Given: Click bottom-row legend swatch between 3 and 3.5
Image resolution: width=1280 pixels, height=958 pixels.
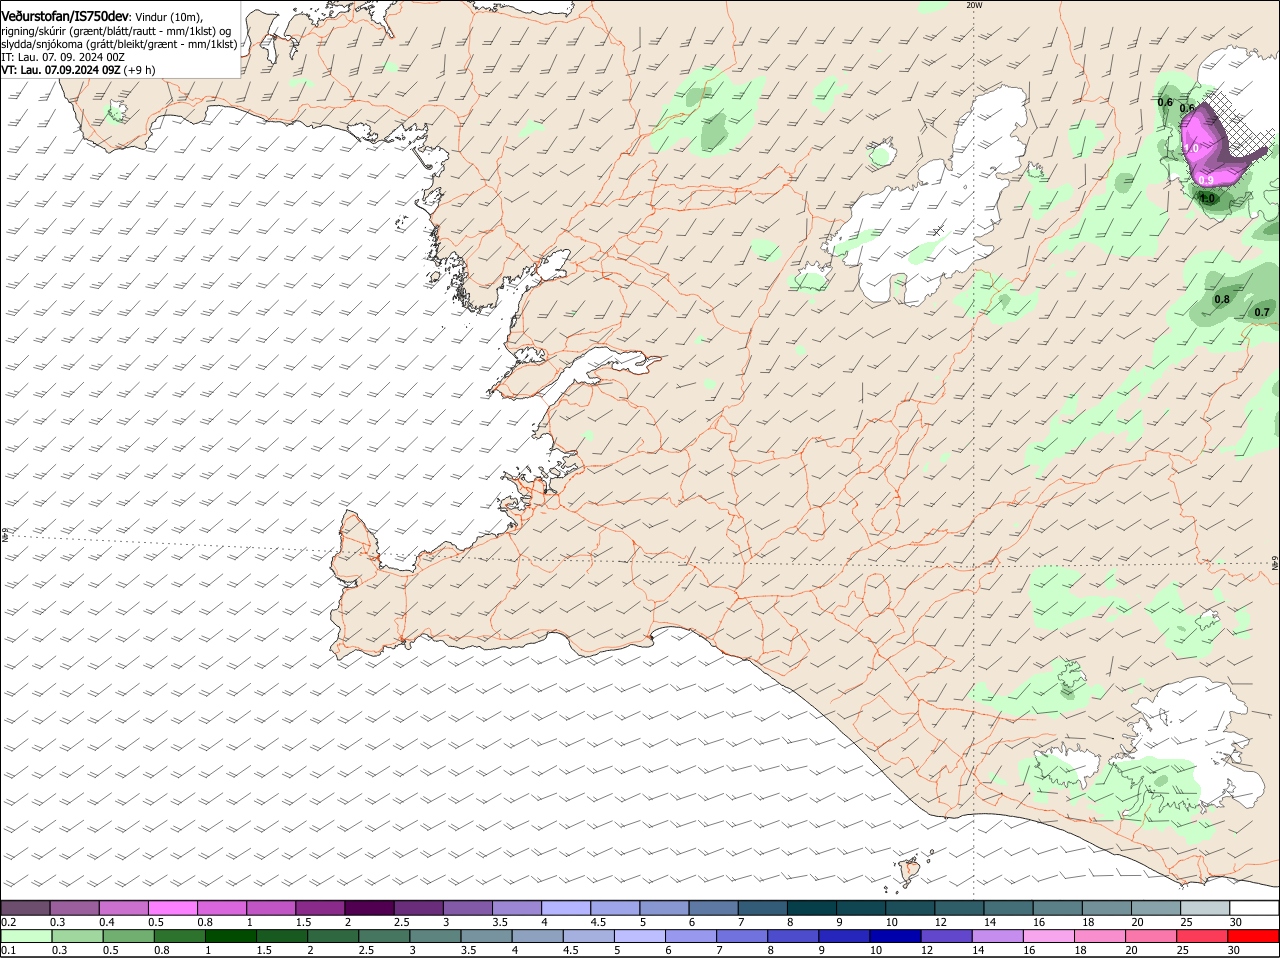Looking at the screenshot, I should [x=435, y=936].
